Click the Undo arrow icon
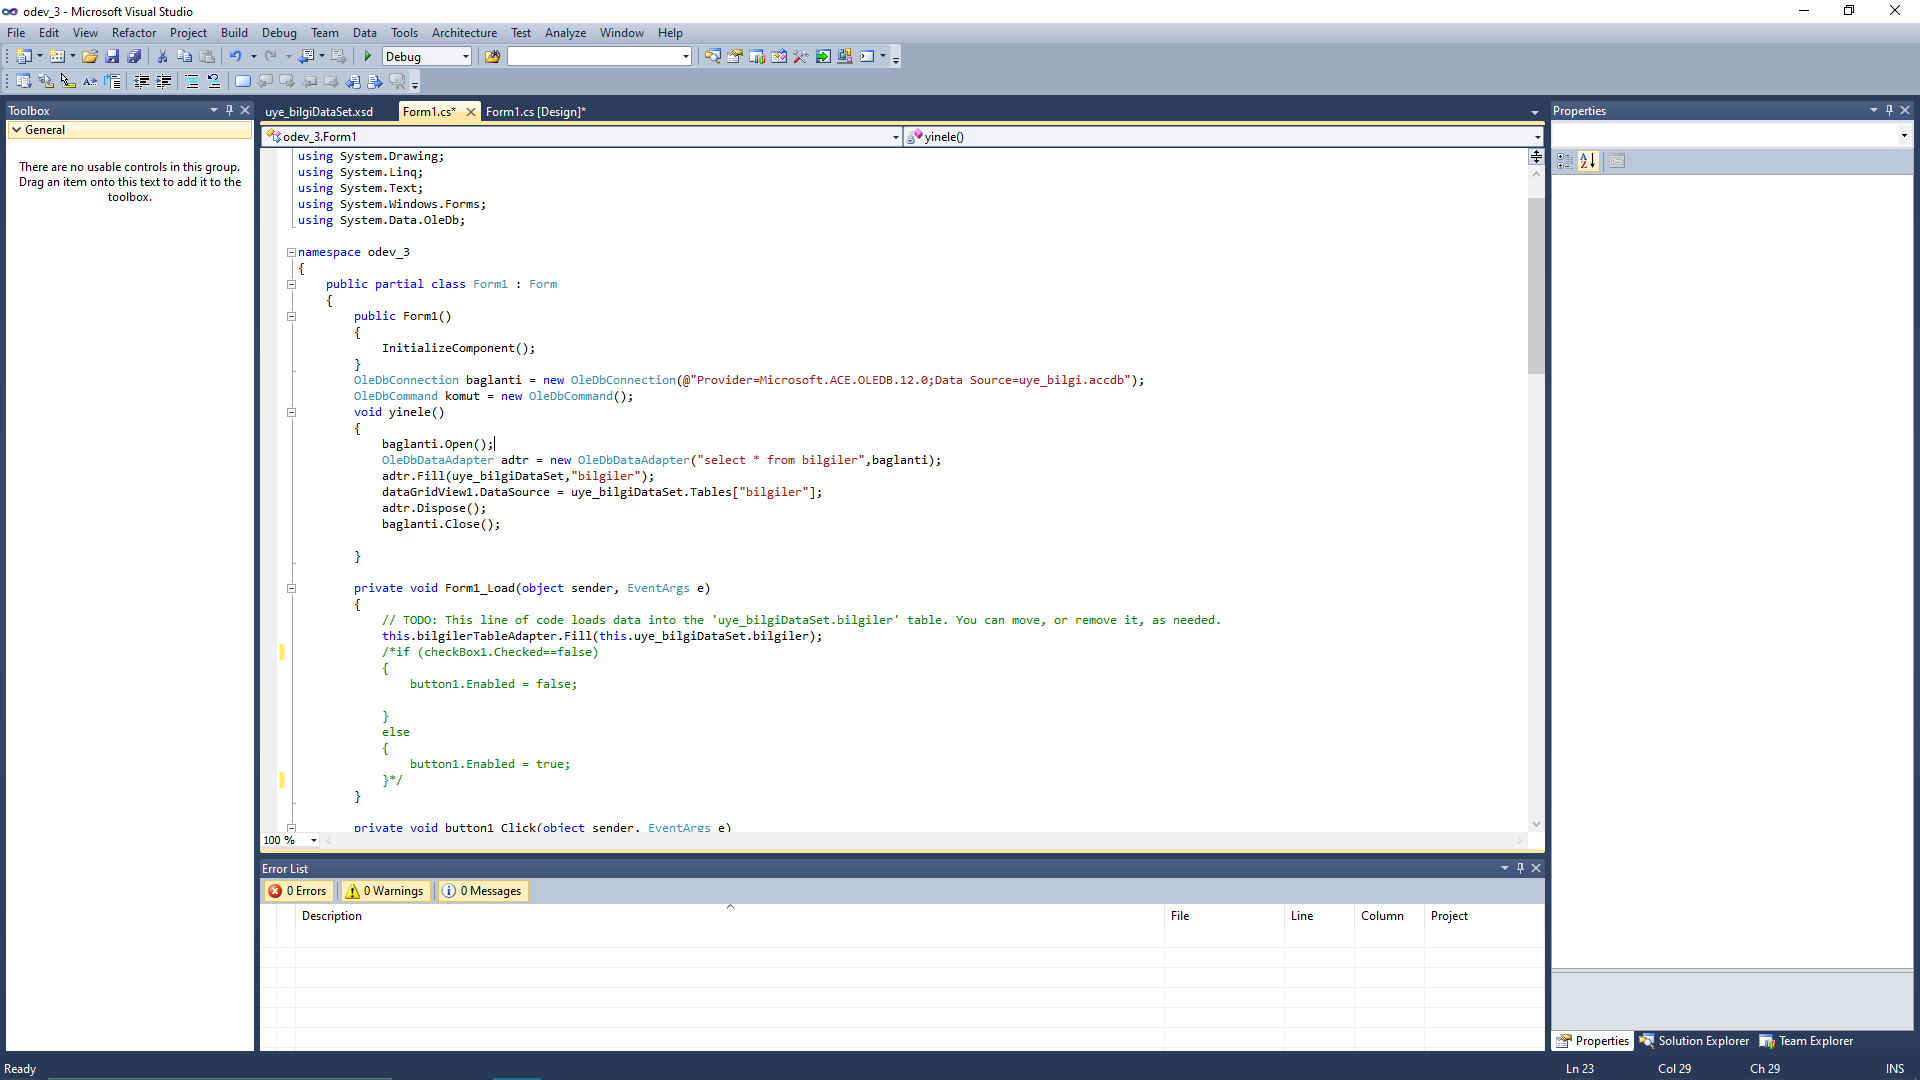 [x=235, y=57]
